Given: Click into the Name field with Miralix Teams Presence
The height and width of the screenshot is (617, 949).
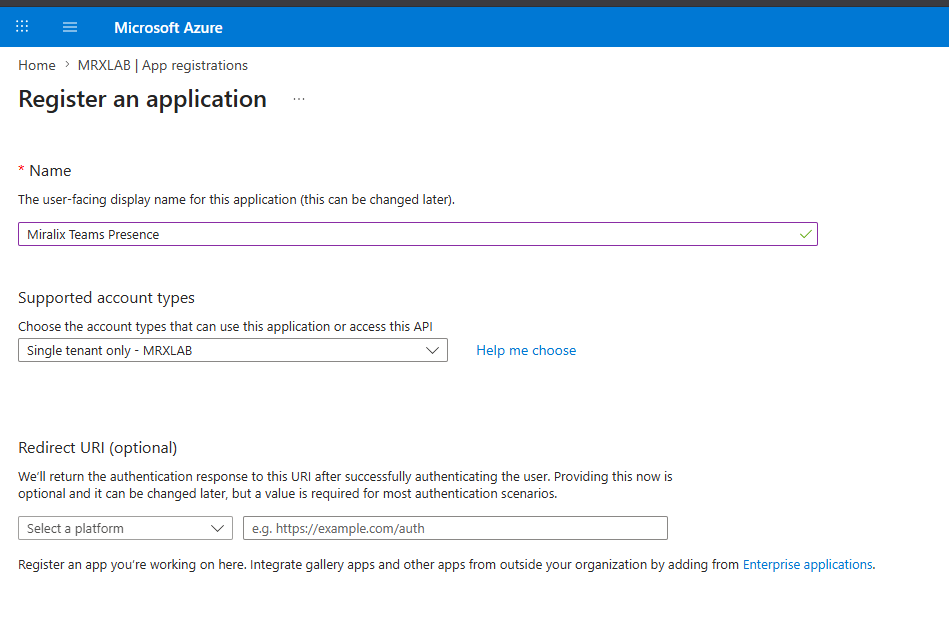Looking at the screenshot, I should click(418, 234).
